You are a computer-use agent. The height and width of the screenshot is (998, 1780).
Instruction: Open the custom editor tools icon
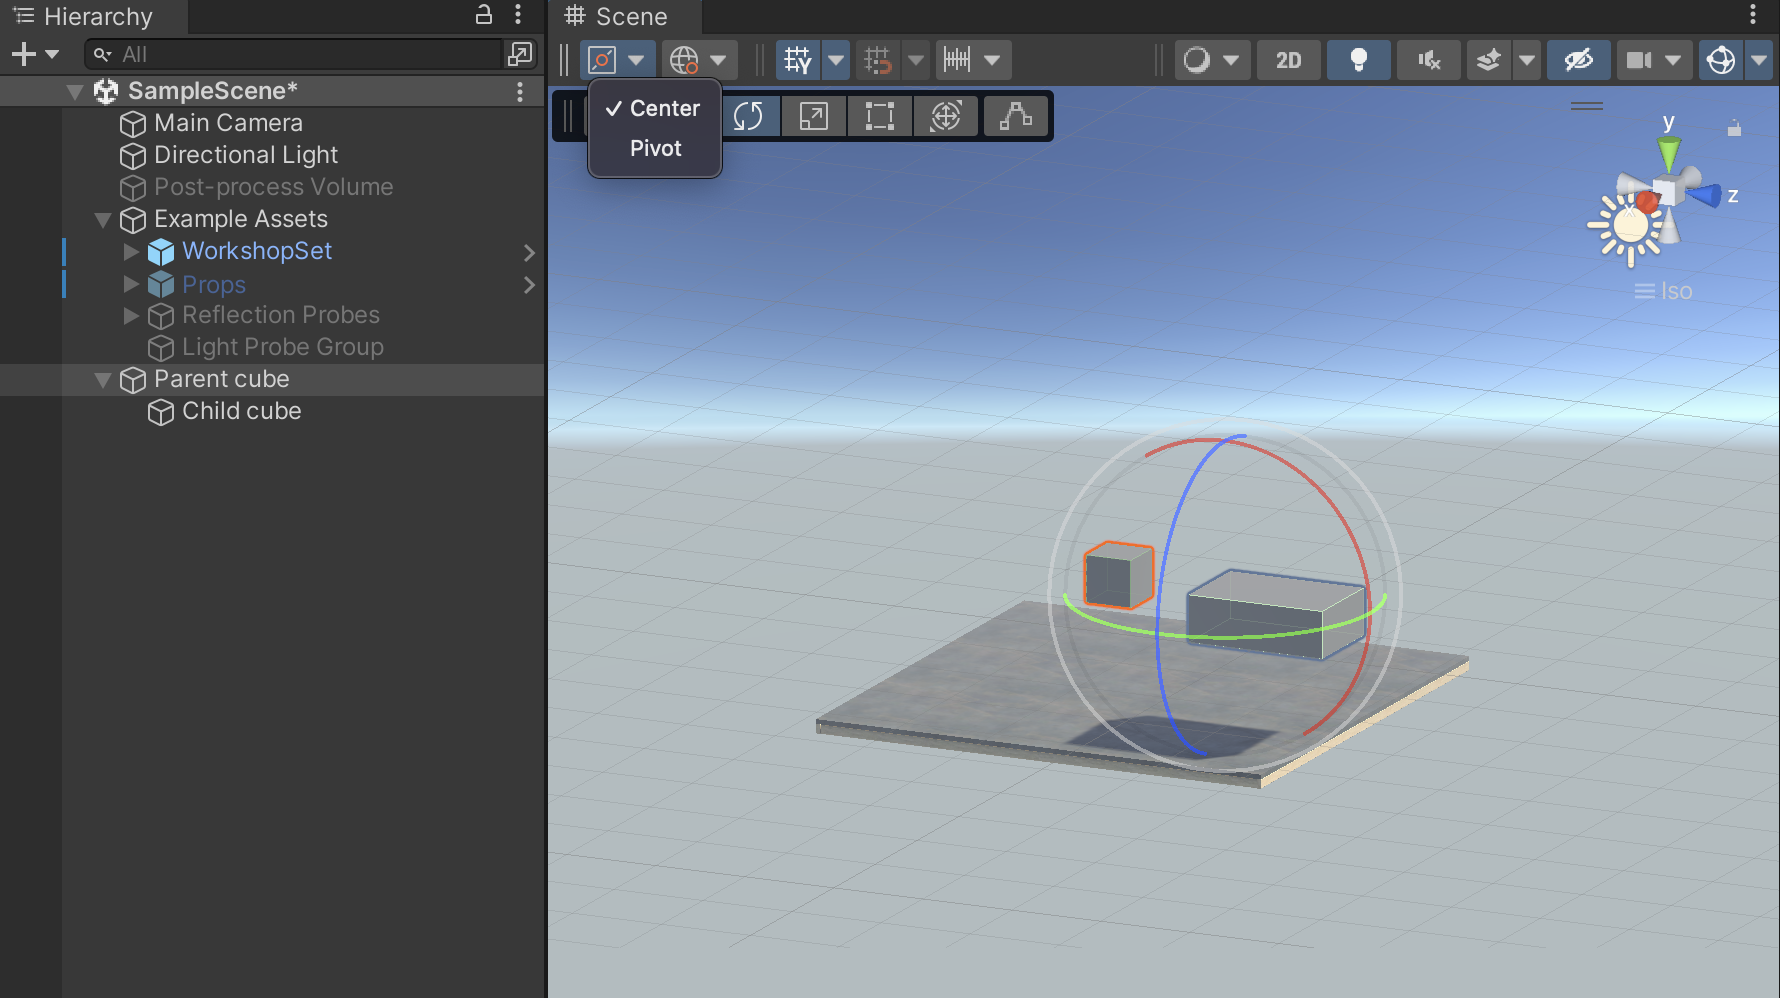[1016, 116]
